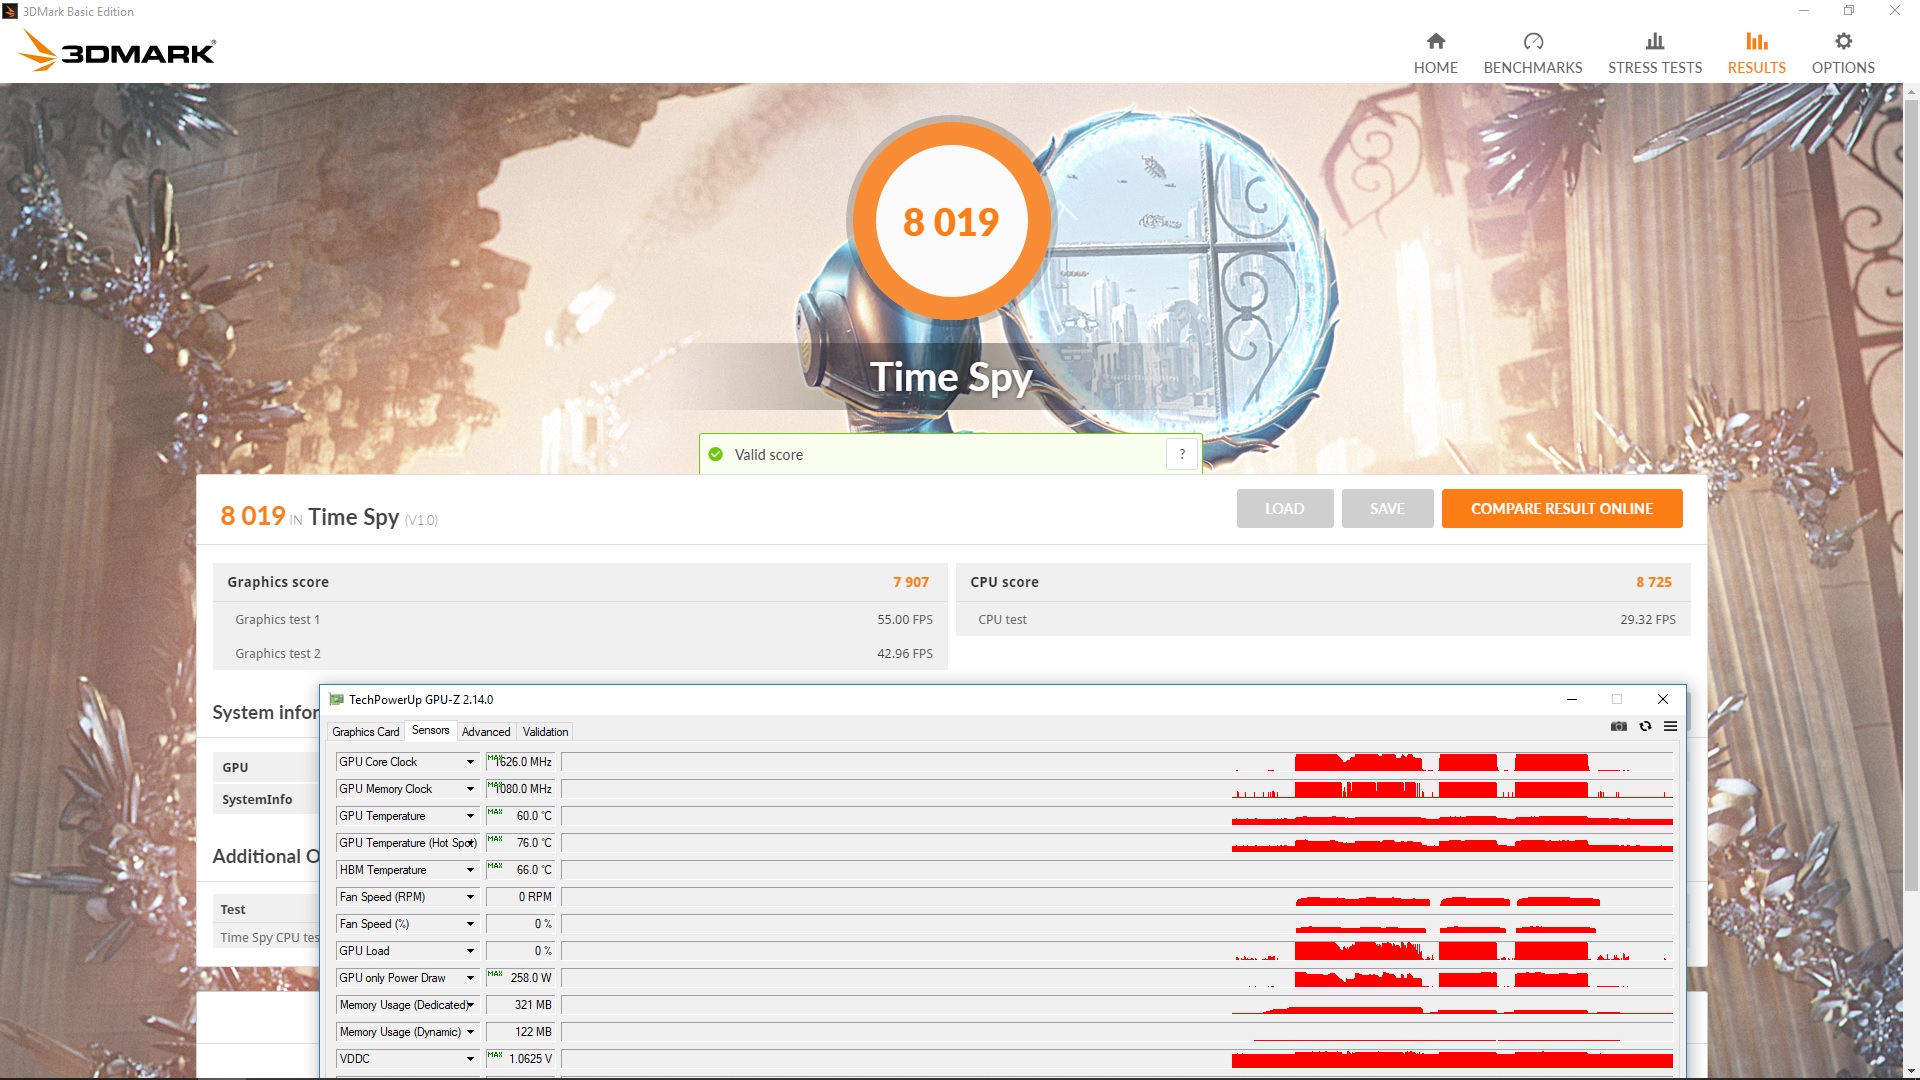
Task: Click the SystemInfo row label
Action: [257, 800]
